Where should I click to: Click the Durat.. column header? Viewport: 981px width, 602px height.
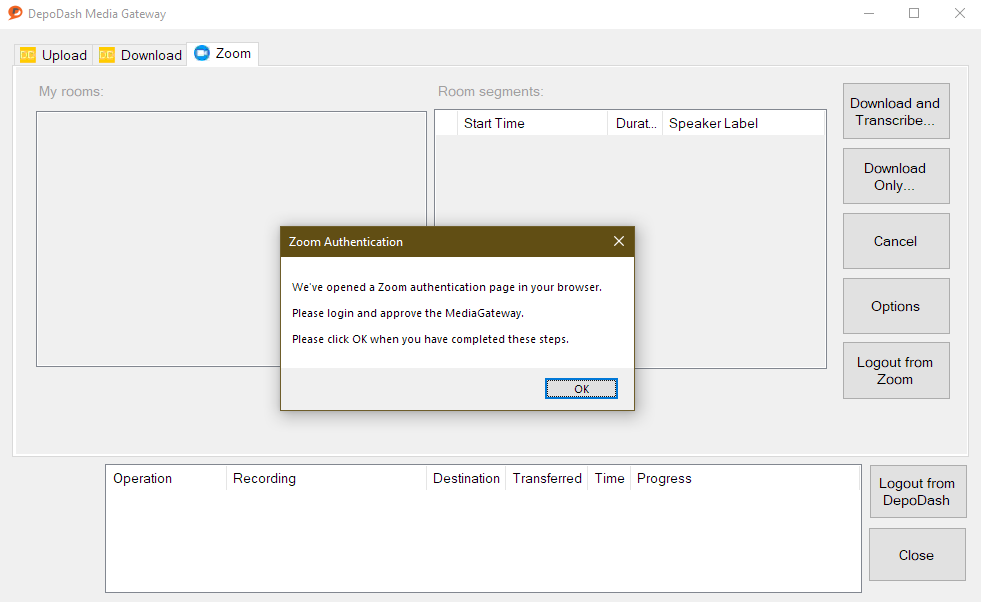click(635, 123)
